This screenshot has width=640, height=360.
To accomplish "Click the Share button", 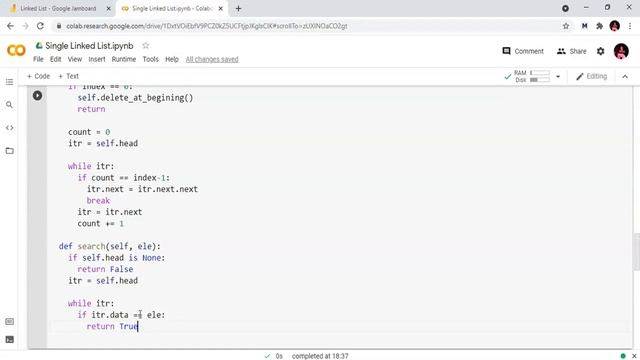I will 571,51.
